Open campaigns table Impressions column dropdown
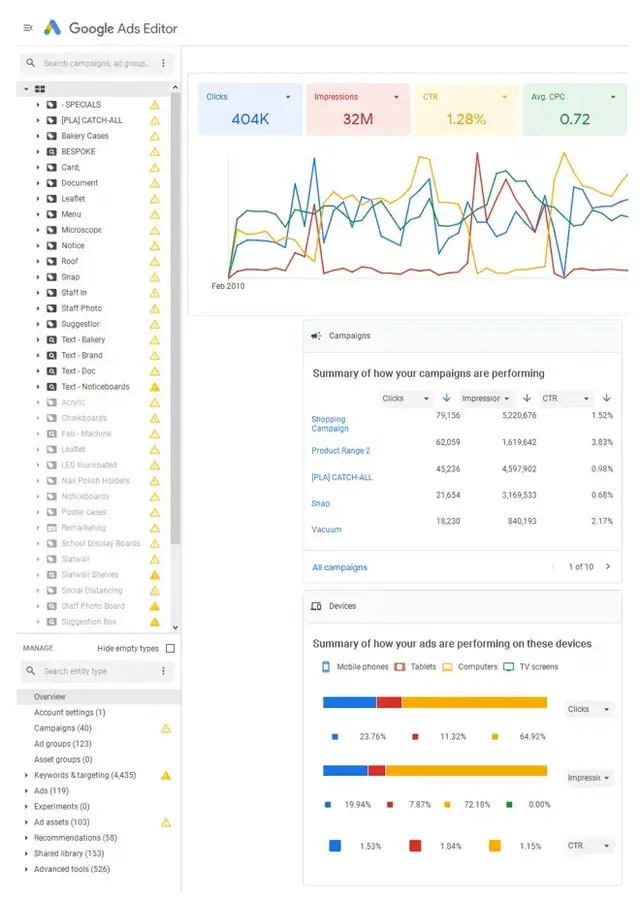This screenshot has width=640, height=901. pos(485,398)
